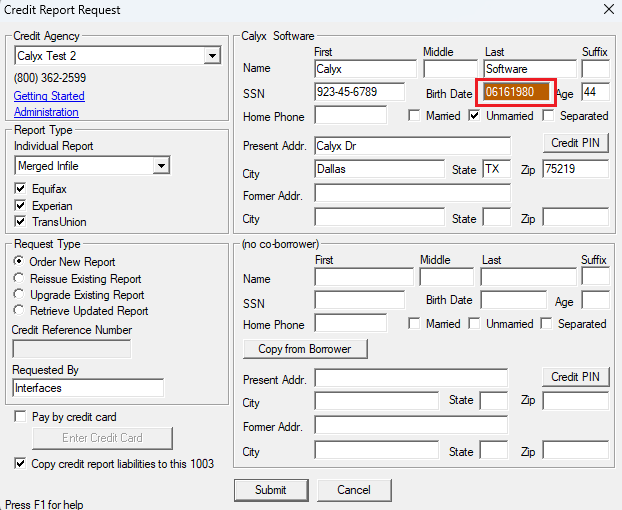Click borrower Zip field 75219
Image resolution: width=622 pixels, height=510 pixels.
coord(576,169)
